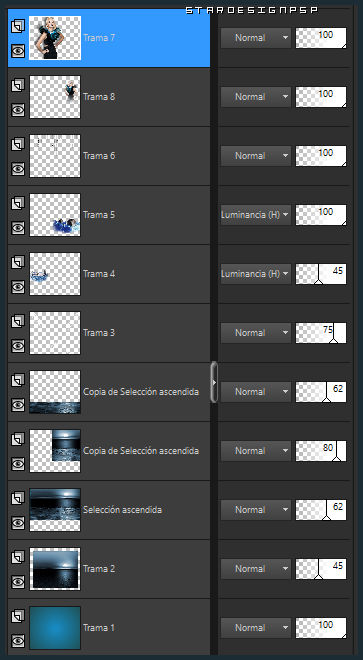Screen dimensions: 363x660
Task: Open the Luminancia (H) dropdown for Trama 5
Action: [x=256, y=215]
